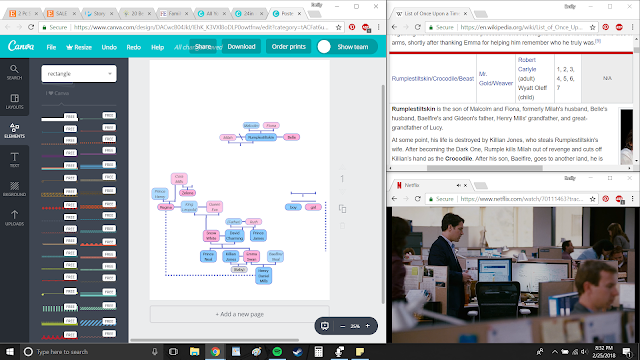This screenshot has height=360, width=640.
Task: Show hidden system tray icons chevron
Action: [x=554, y=351]
